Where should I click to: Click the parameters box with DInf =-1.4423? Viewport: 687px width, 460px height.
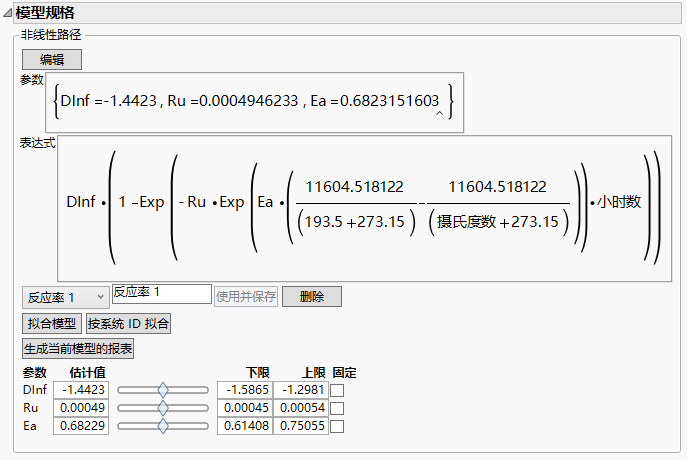(255, 103)
